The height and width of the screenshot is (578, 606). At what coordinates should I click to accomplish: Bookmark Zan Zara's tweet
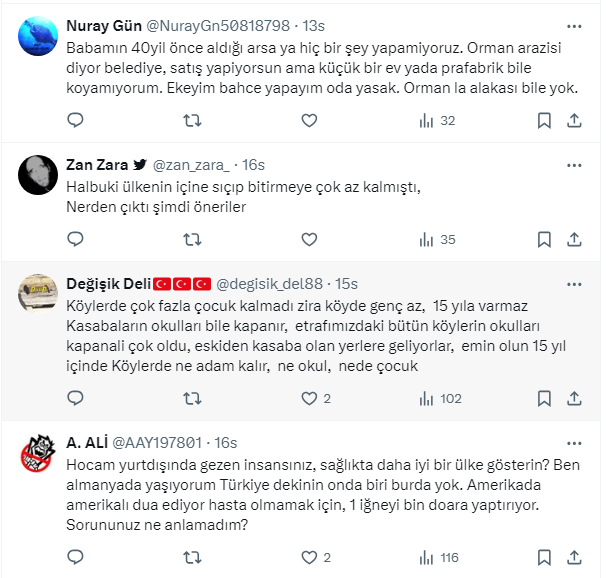[544, 240]
